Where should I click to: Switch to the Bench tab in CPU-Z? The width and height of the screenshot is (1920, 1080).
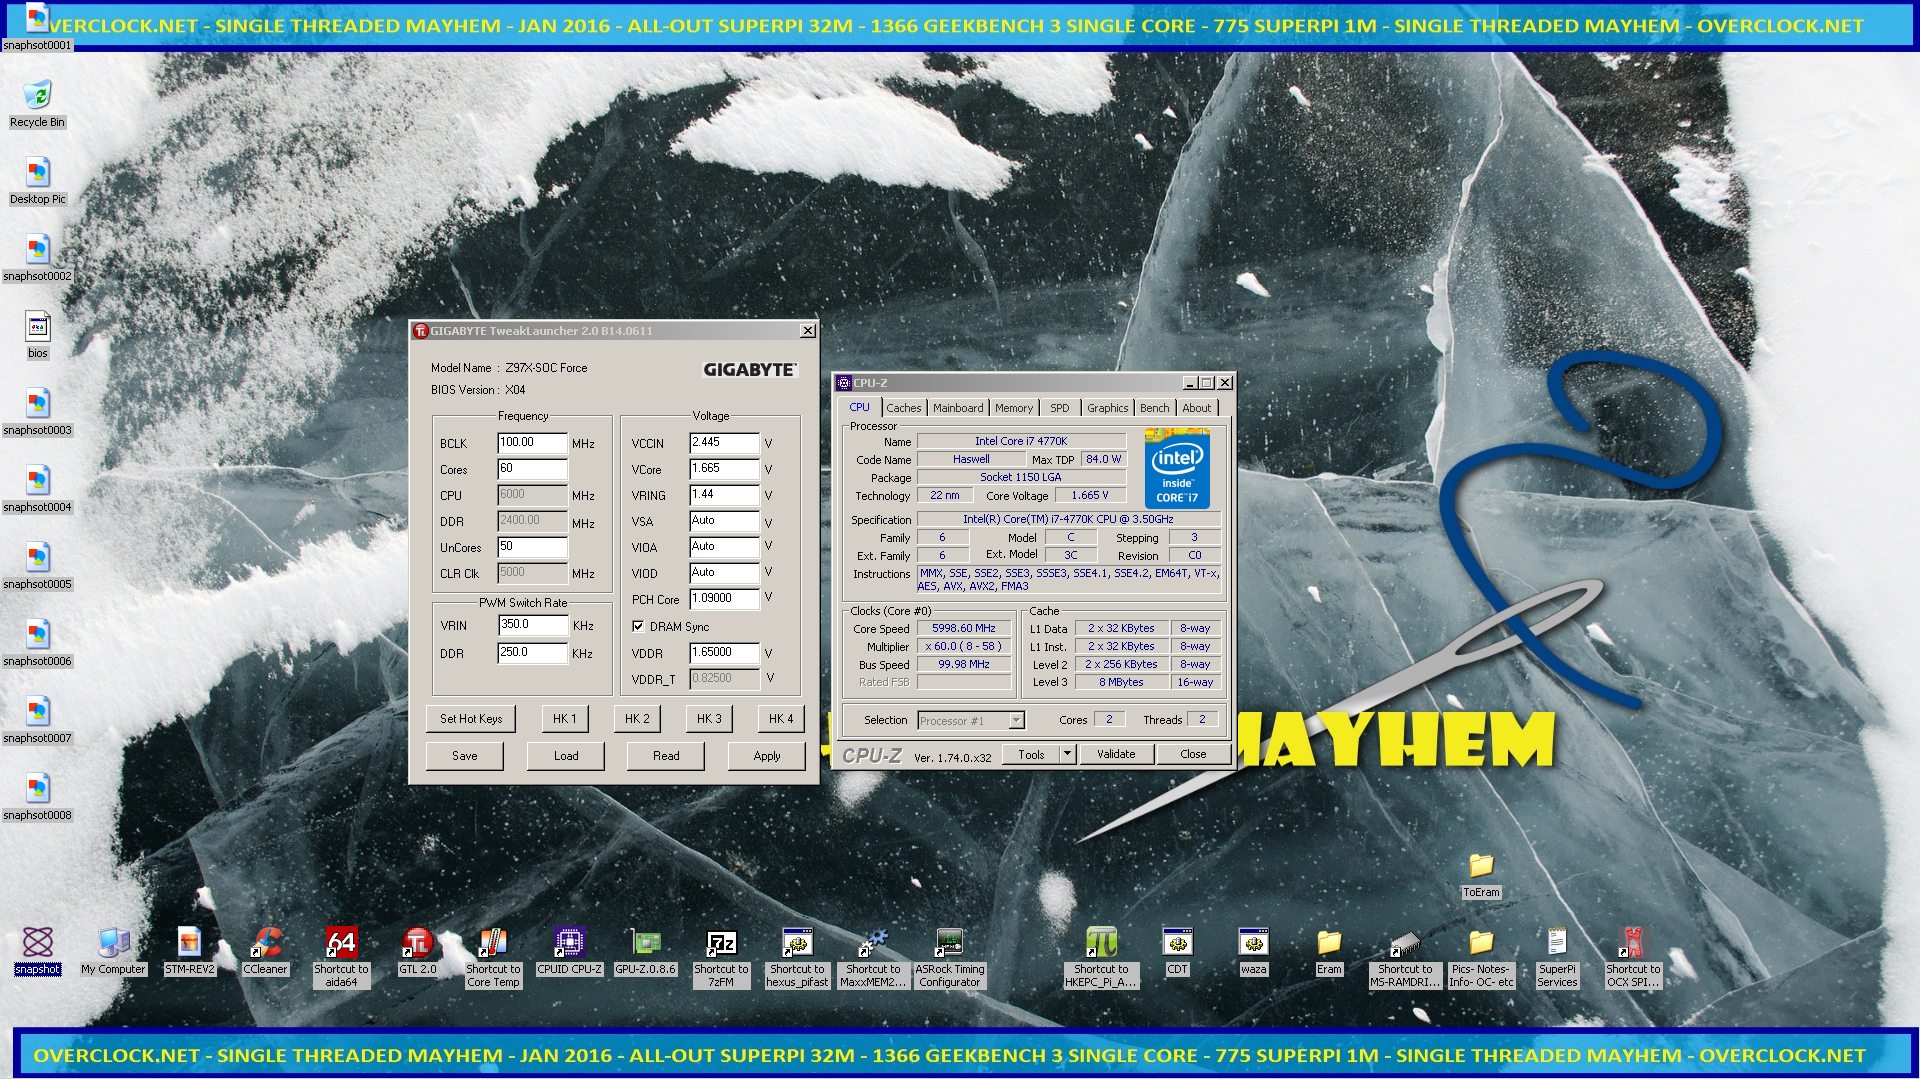pyautogui.click(x=1155, y=408)
